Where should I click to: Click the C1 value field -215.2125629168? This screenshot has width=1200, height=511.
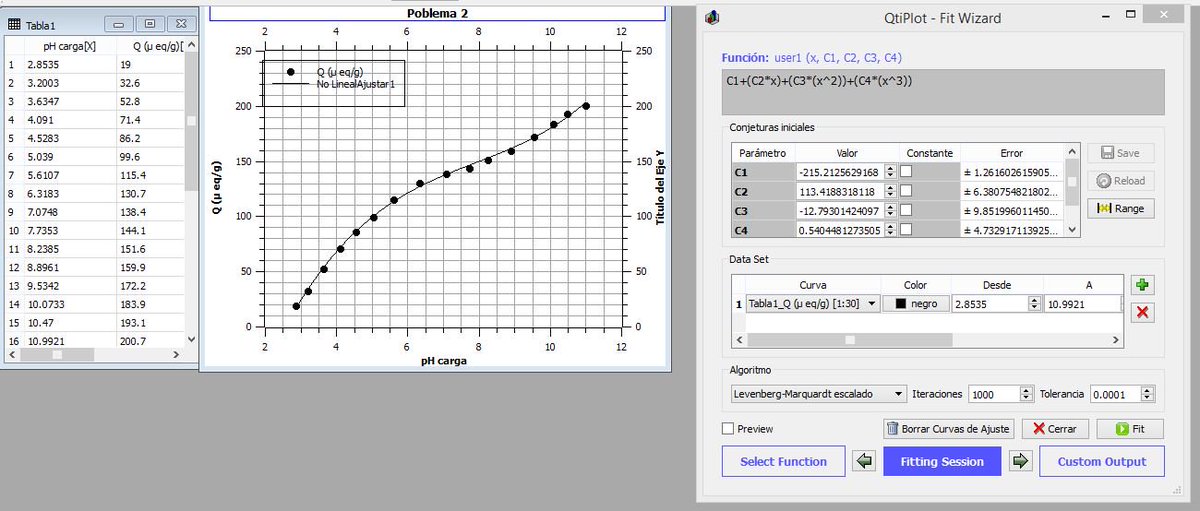point(840,172)
